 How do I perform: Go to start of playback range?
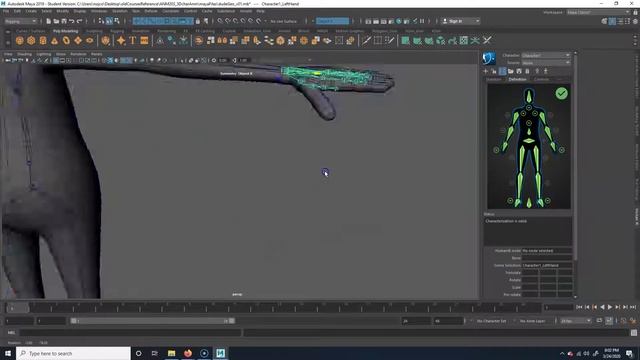pyautogui.click(x=579, y=307)
